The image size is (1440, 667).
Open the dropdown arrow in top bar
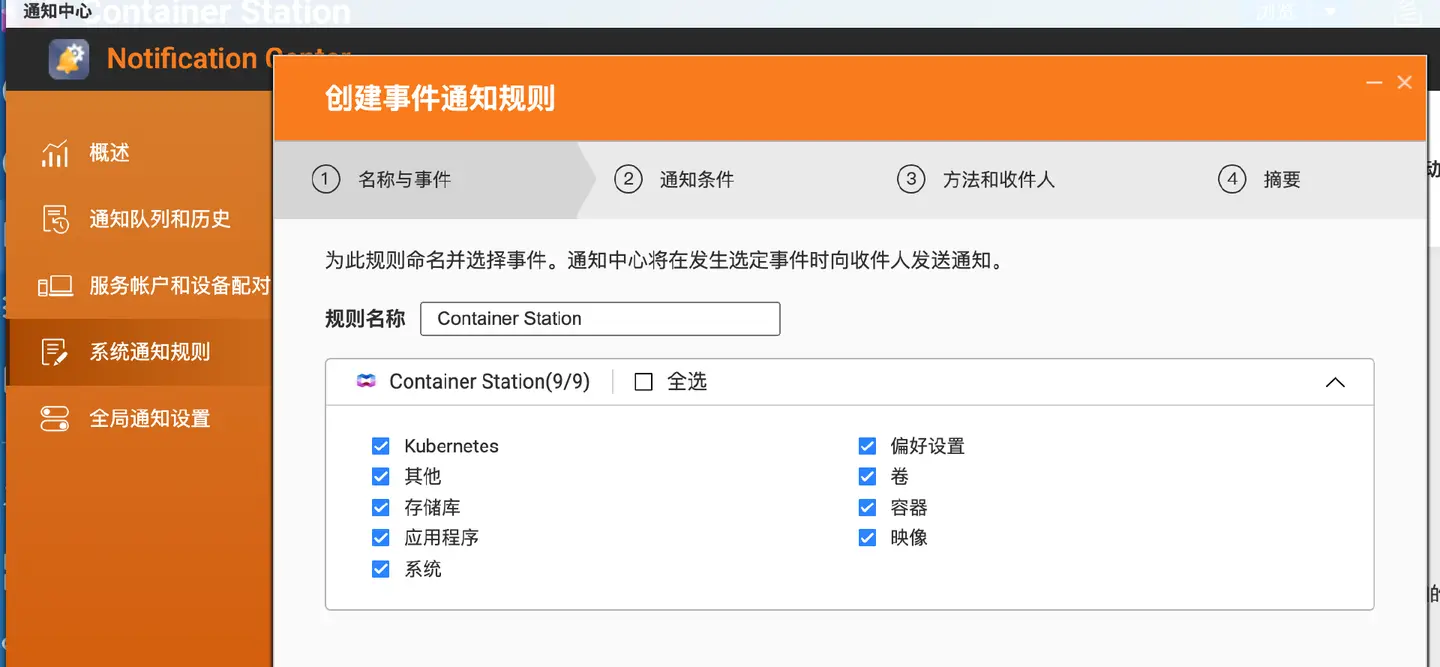click(x=1330, y=12)
